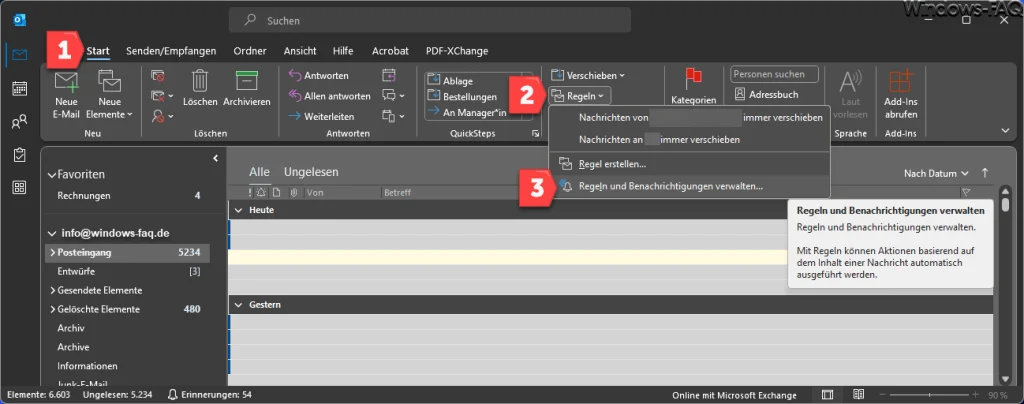Collapse the Favoriten section
The image size is (1024, 404).
(x=52, y=175)
